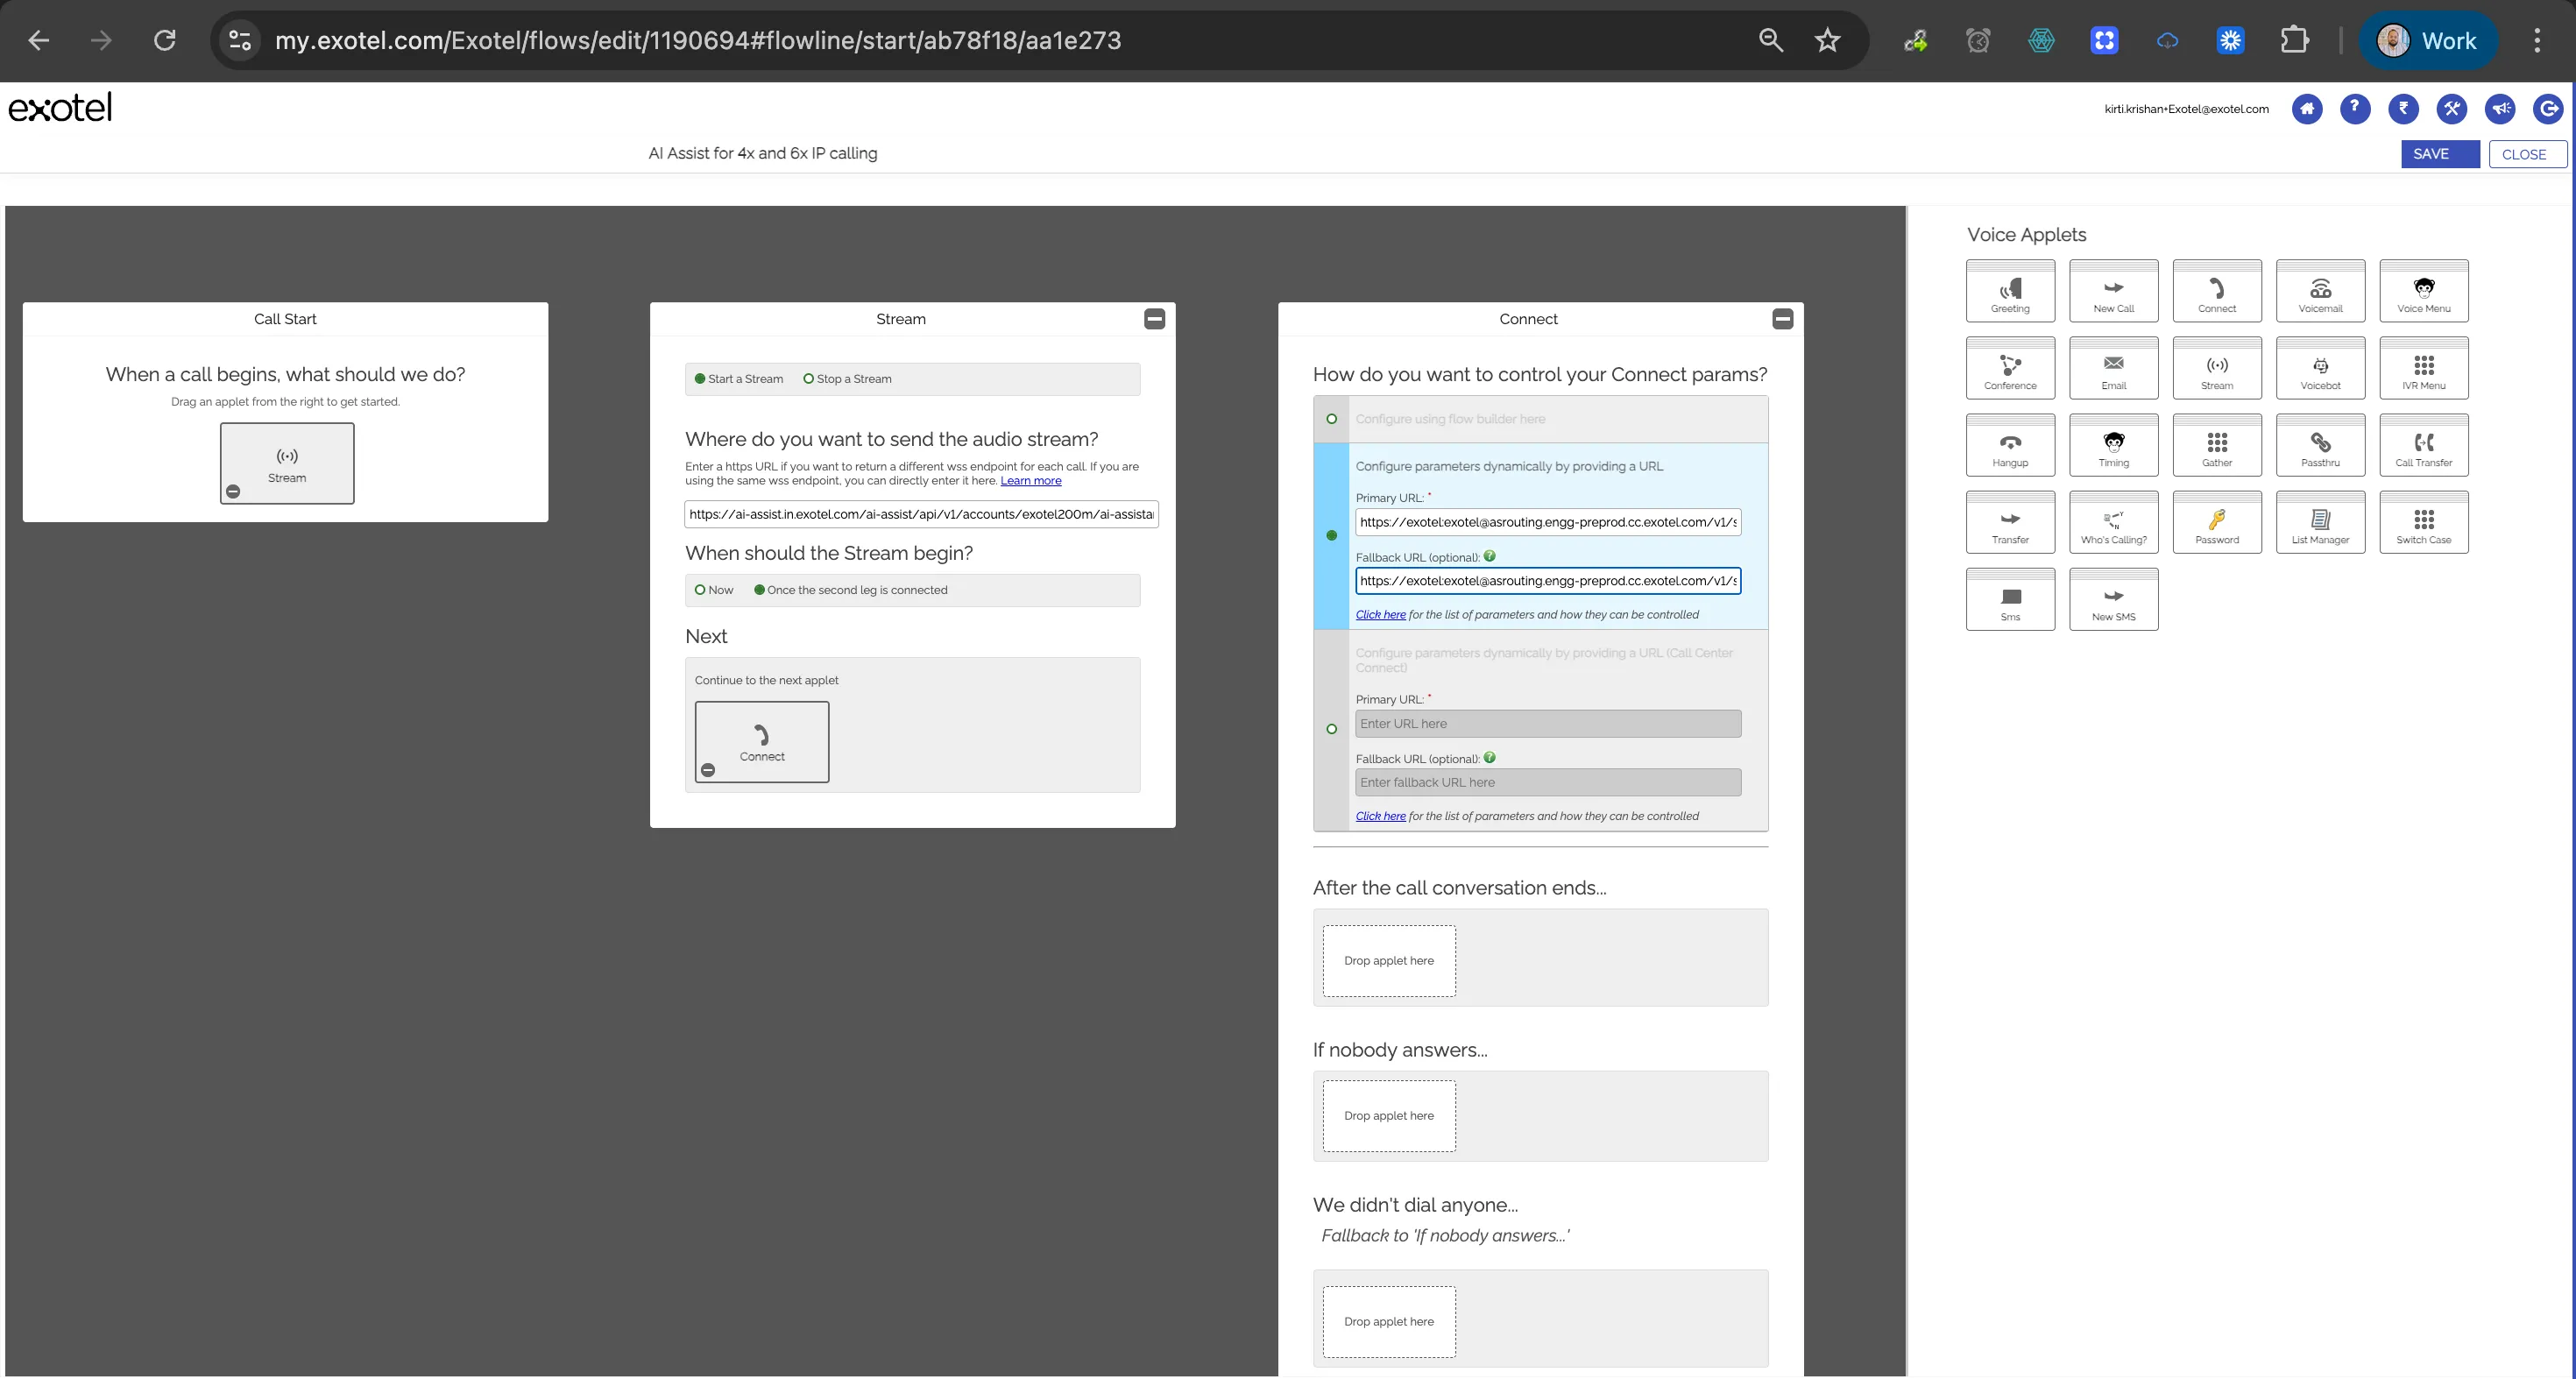
Task: Select Configure using flow builder here radio
Action: click(x=1331, y=419)
